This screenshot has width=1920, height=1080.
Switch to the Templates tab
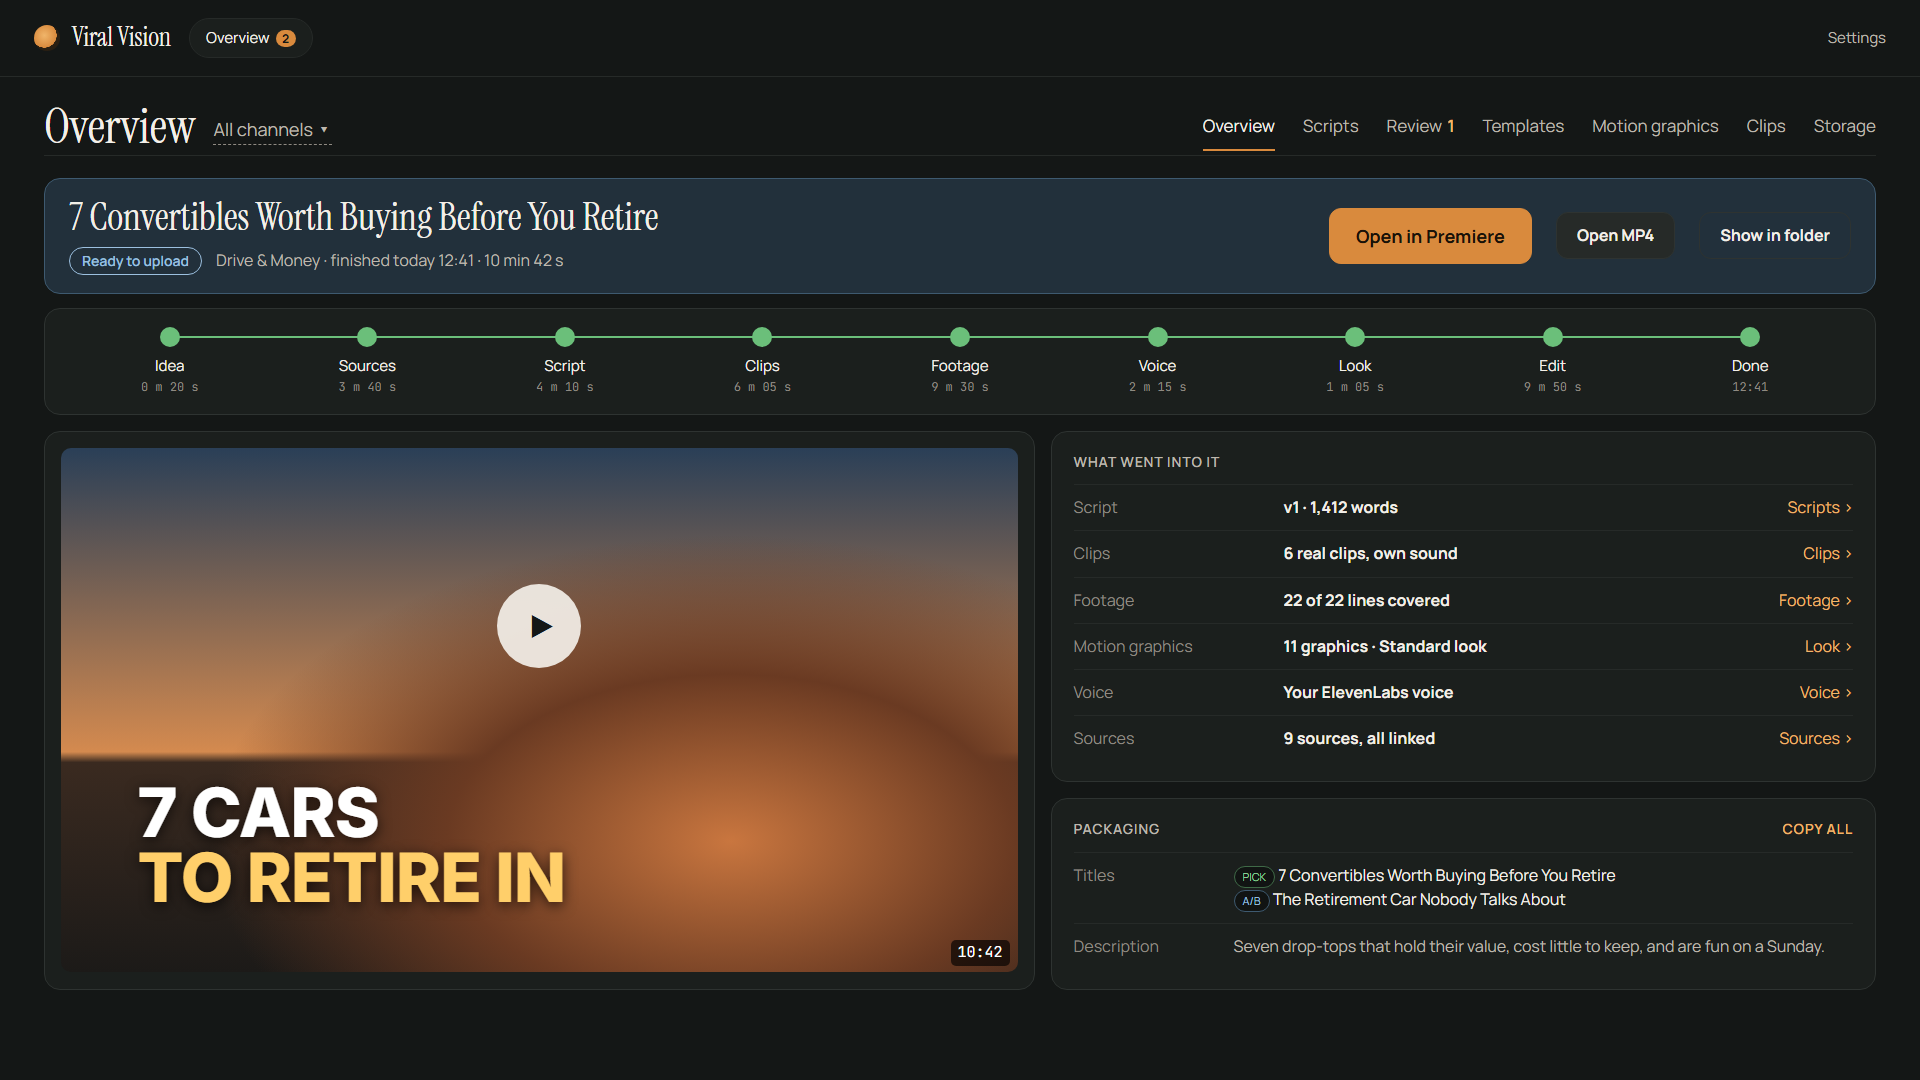[x=1522, y=126]
